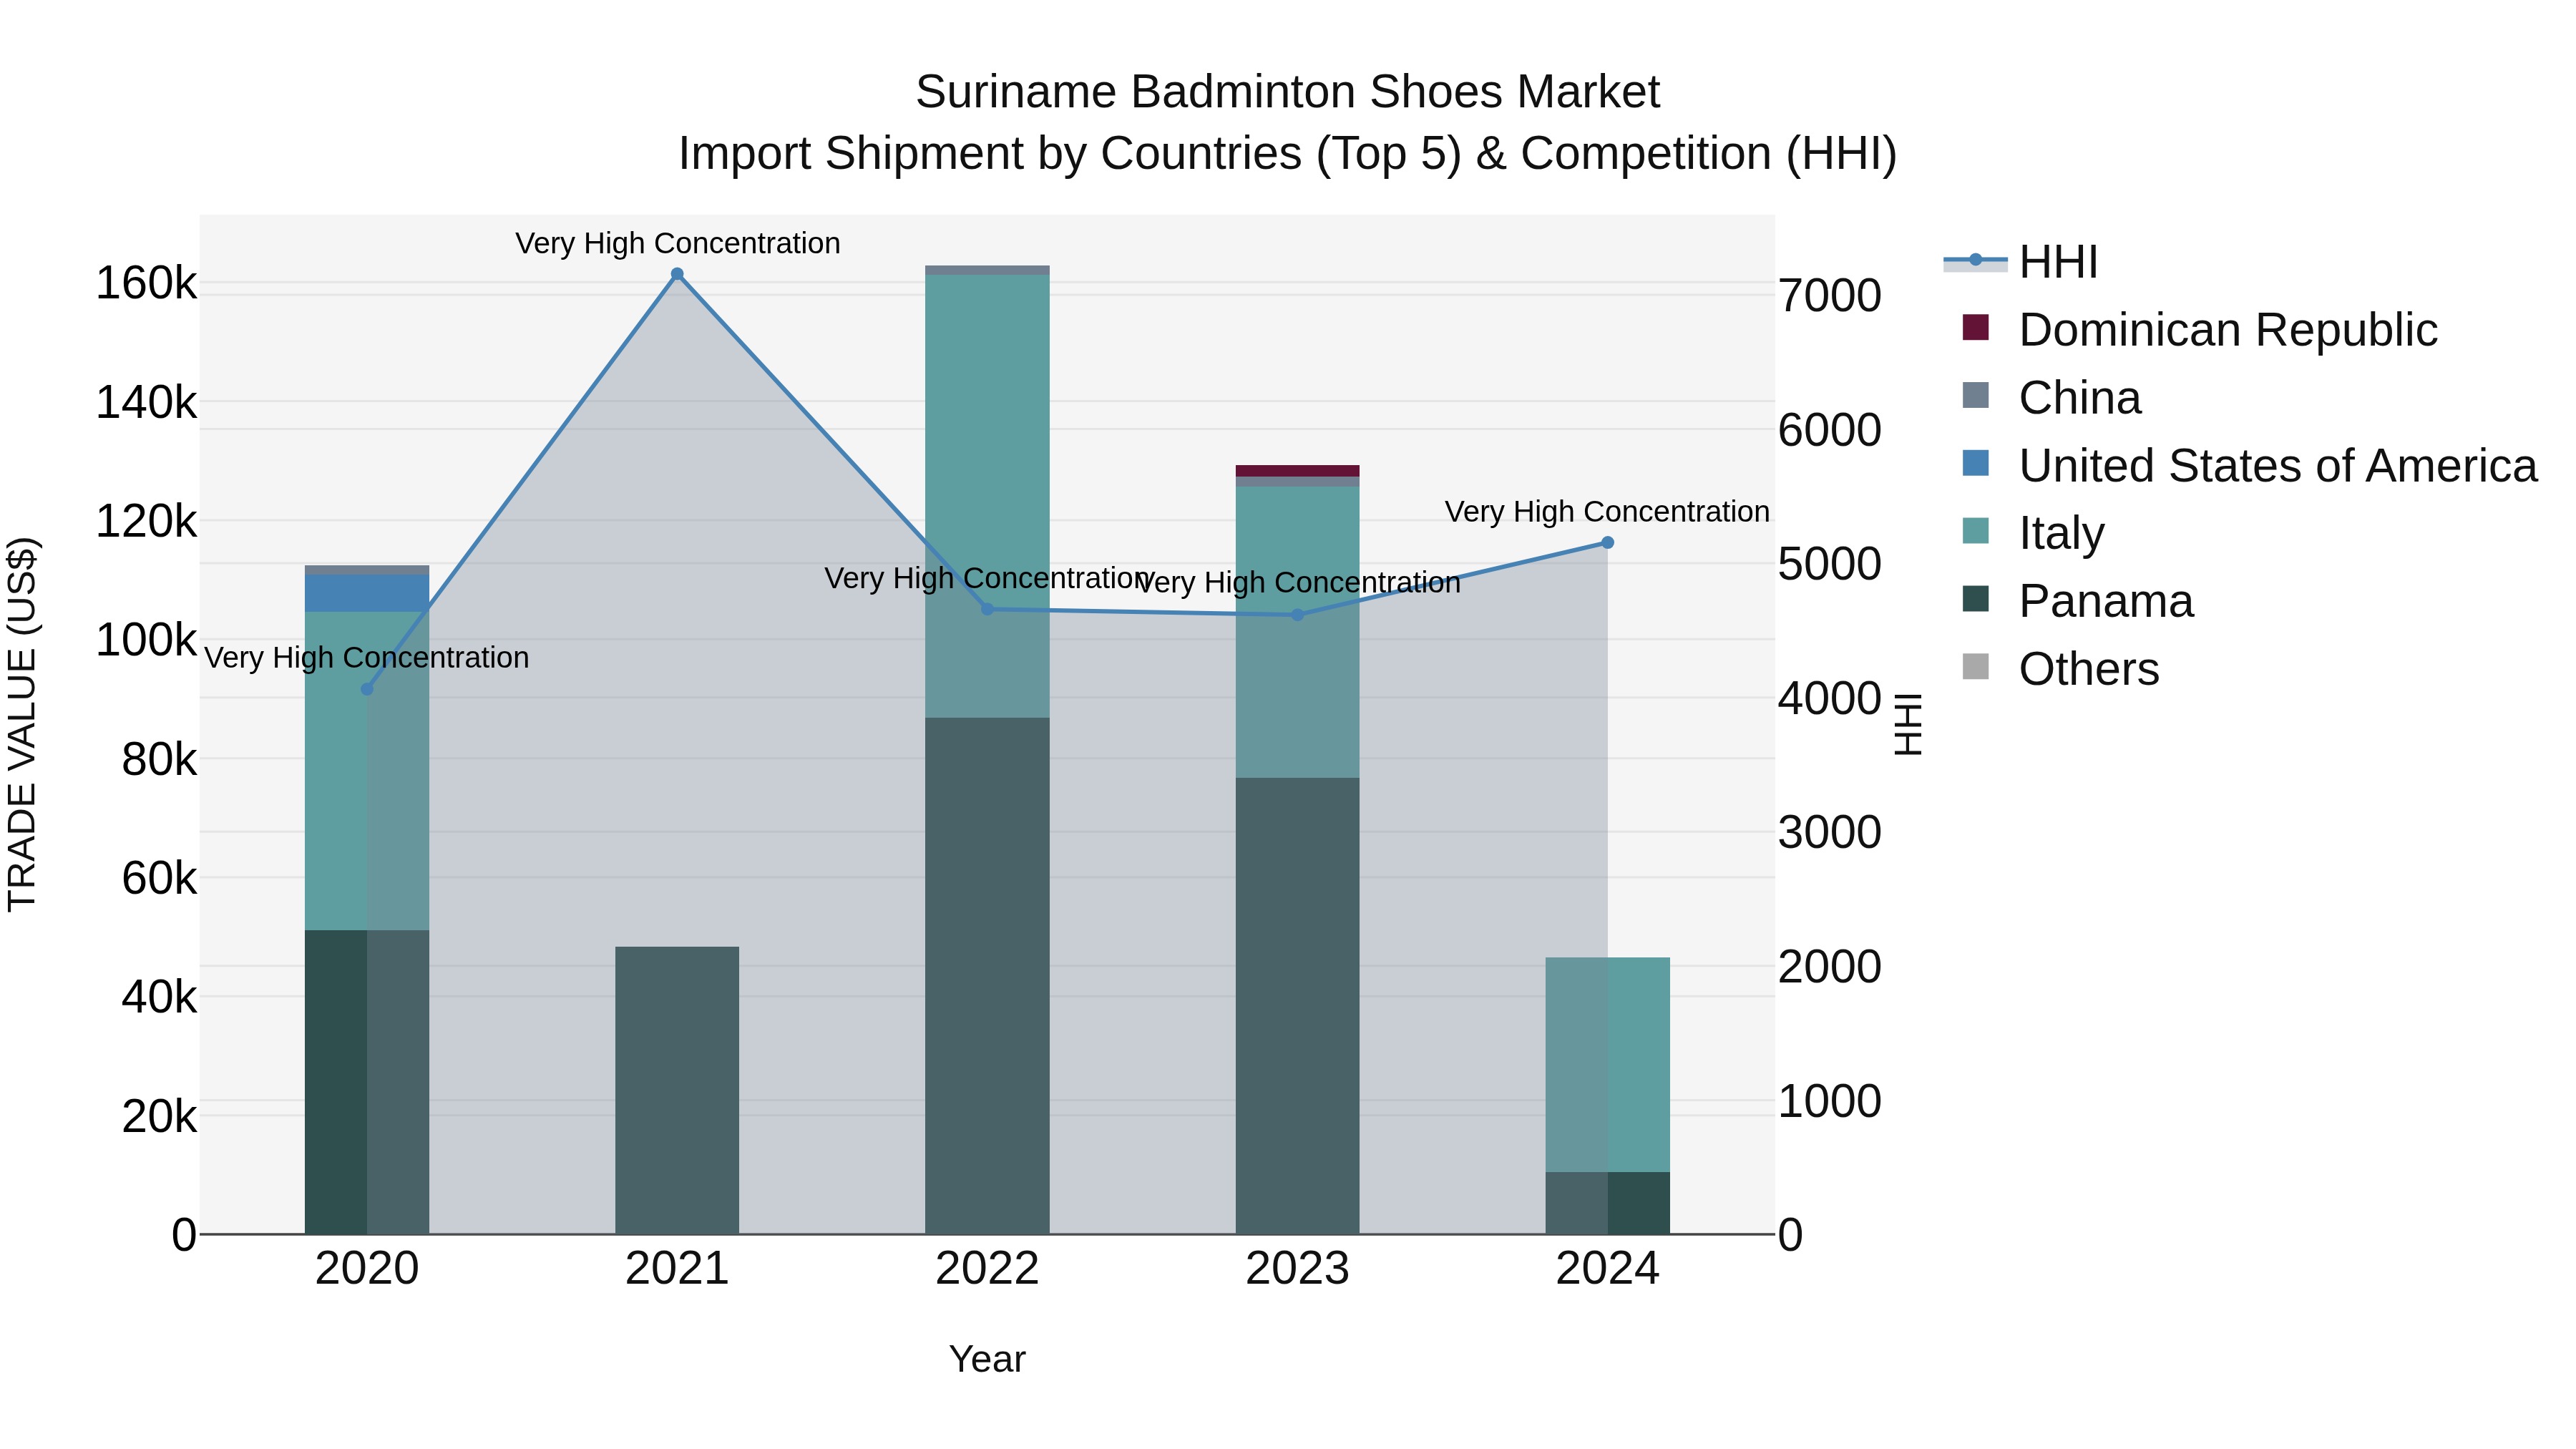
Task: Click the 2021 Panama bar
Action: 677,1090
